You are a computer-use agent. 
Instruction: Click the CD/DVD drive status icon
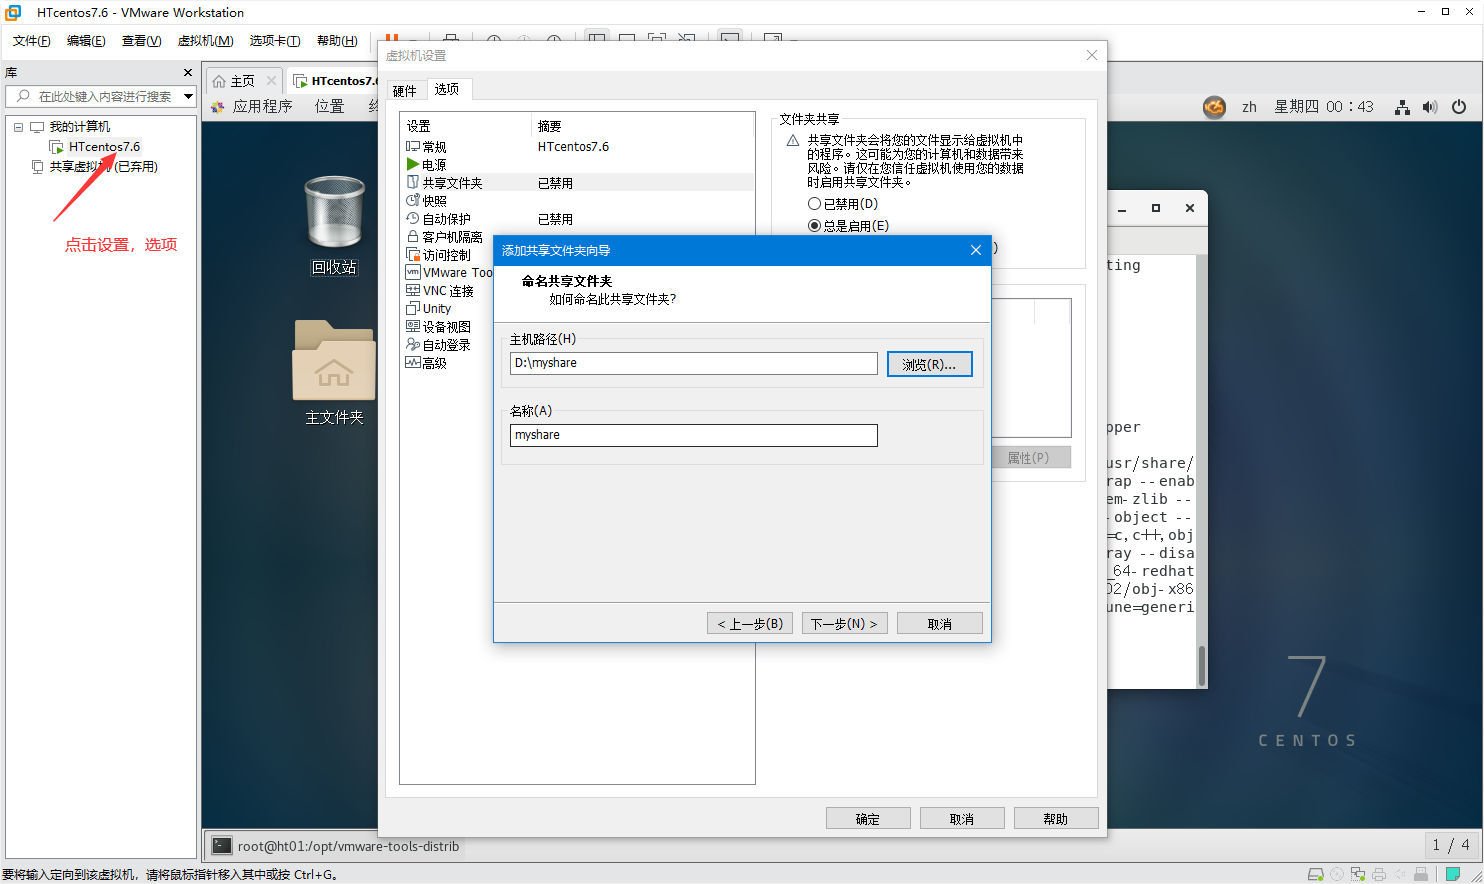click(x=1337, y=874)
